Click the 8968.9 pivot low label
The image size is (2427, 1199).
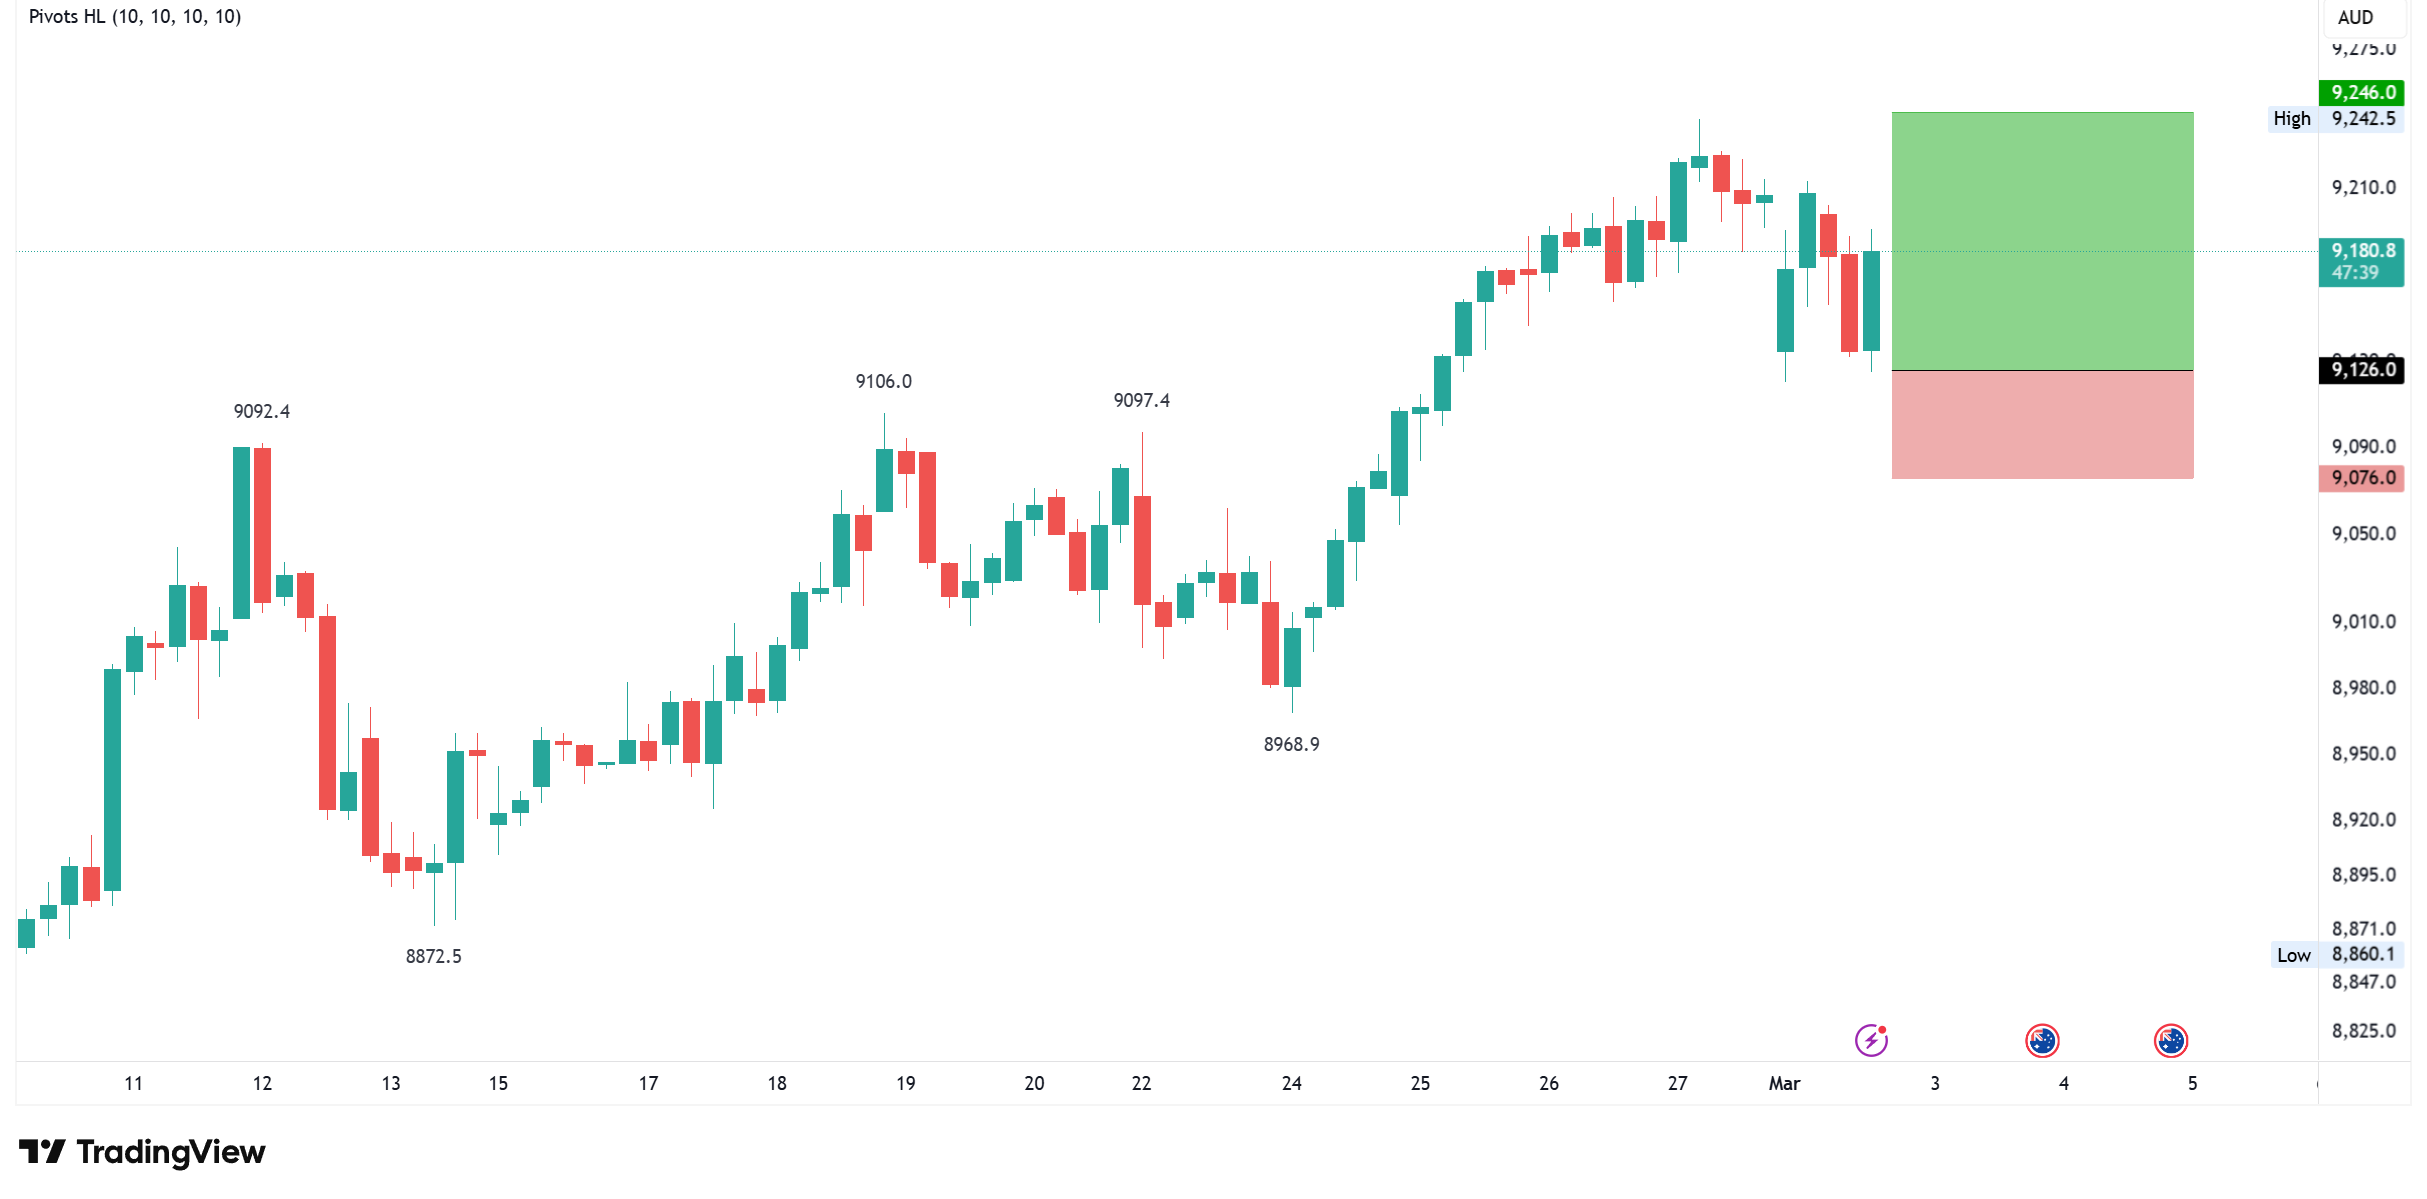(x=1291, y=744)
